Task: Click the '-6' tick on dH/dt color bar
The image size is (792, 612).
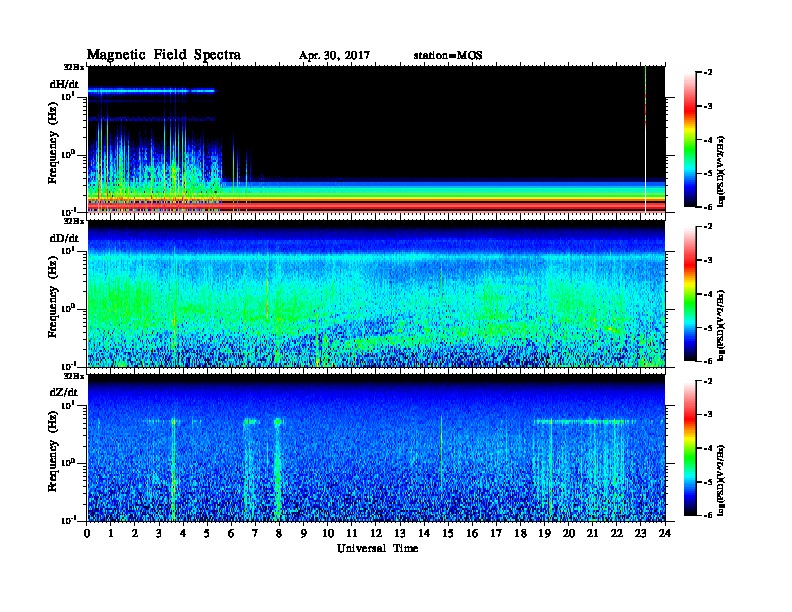Action: [x=708, y=207]
